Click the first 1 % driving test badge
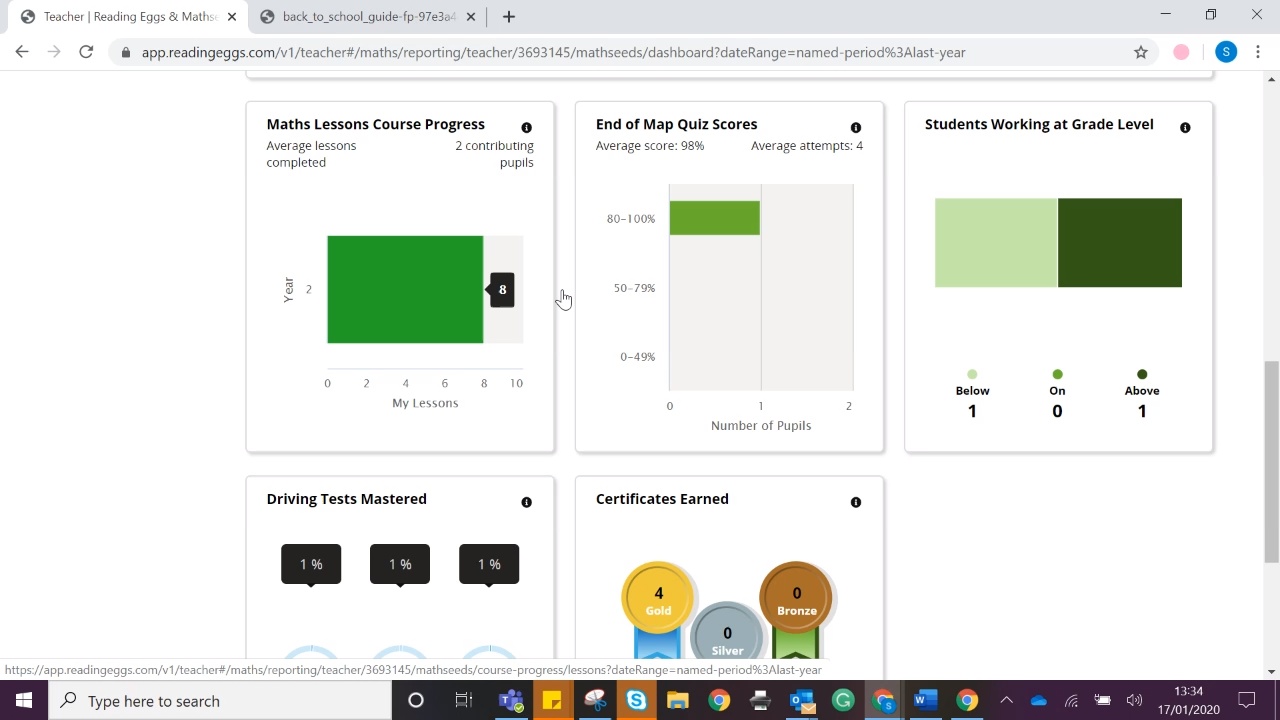1280x720 pixels. pyautogui.click(x=311, y=564)
